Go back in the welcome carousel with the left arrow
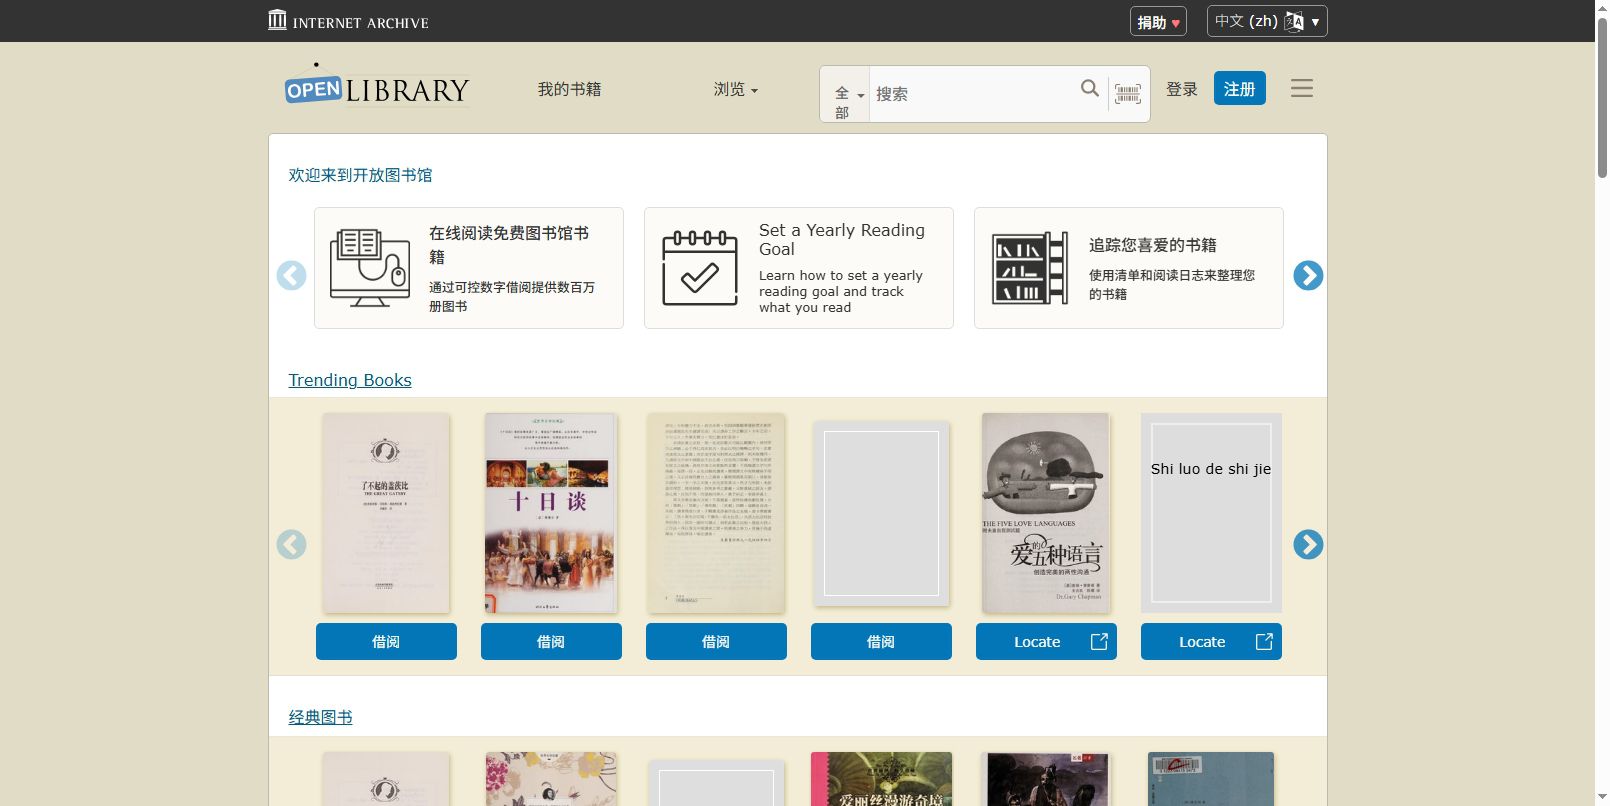This screenshot has width=1610, height=806. tap(291, 276)
